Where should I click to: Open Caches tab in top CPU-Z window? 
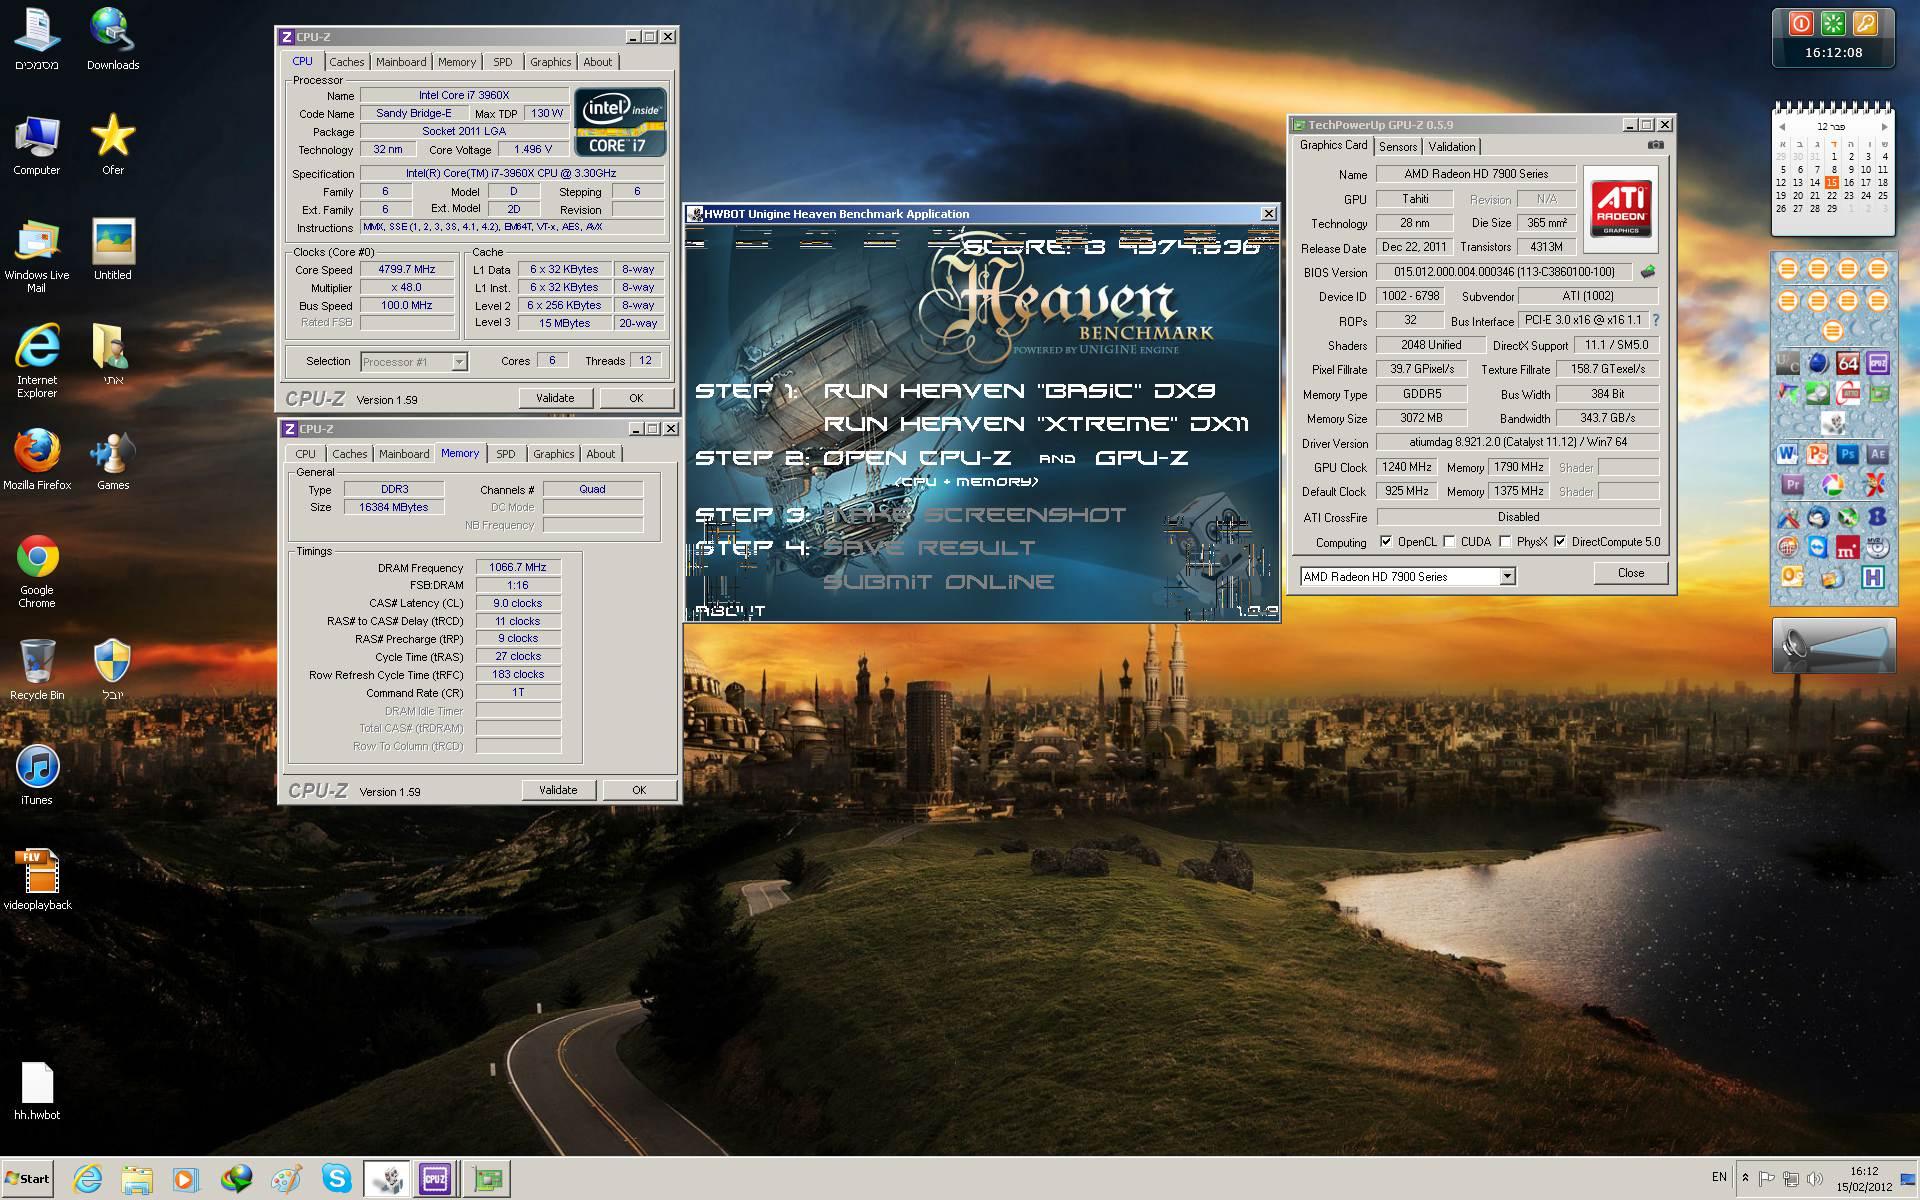pos(347,62)
